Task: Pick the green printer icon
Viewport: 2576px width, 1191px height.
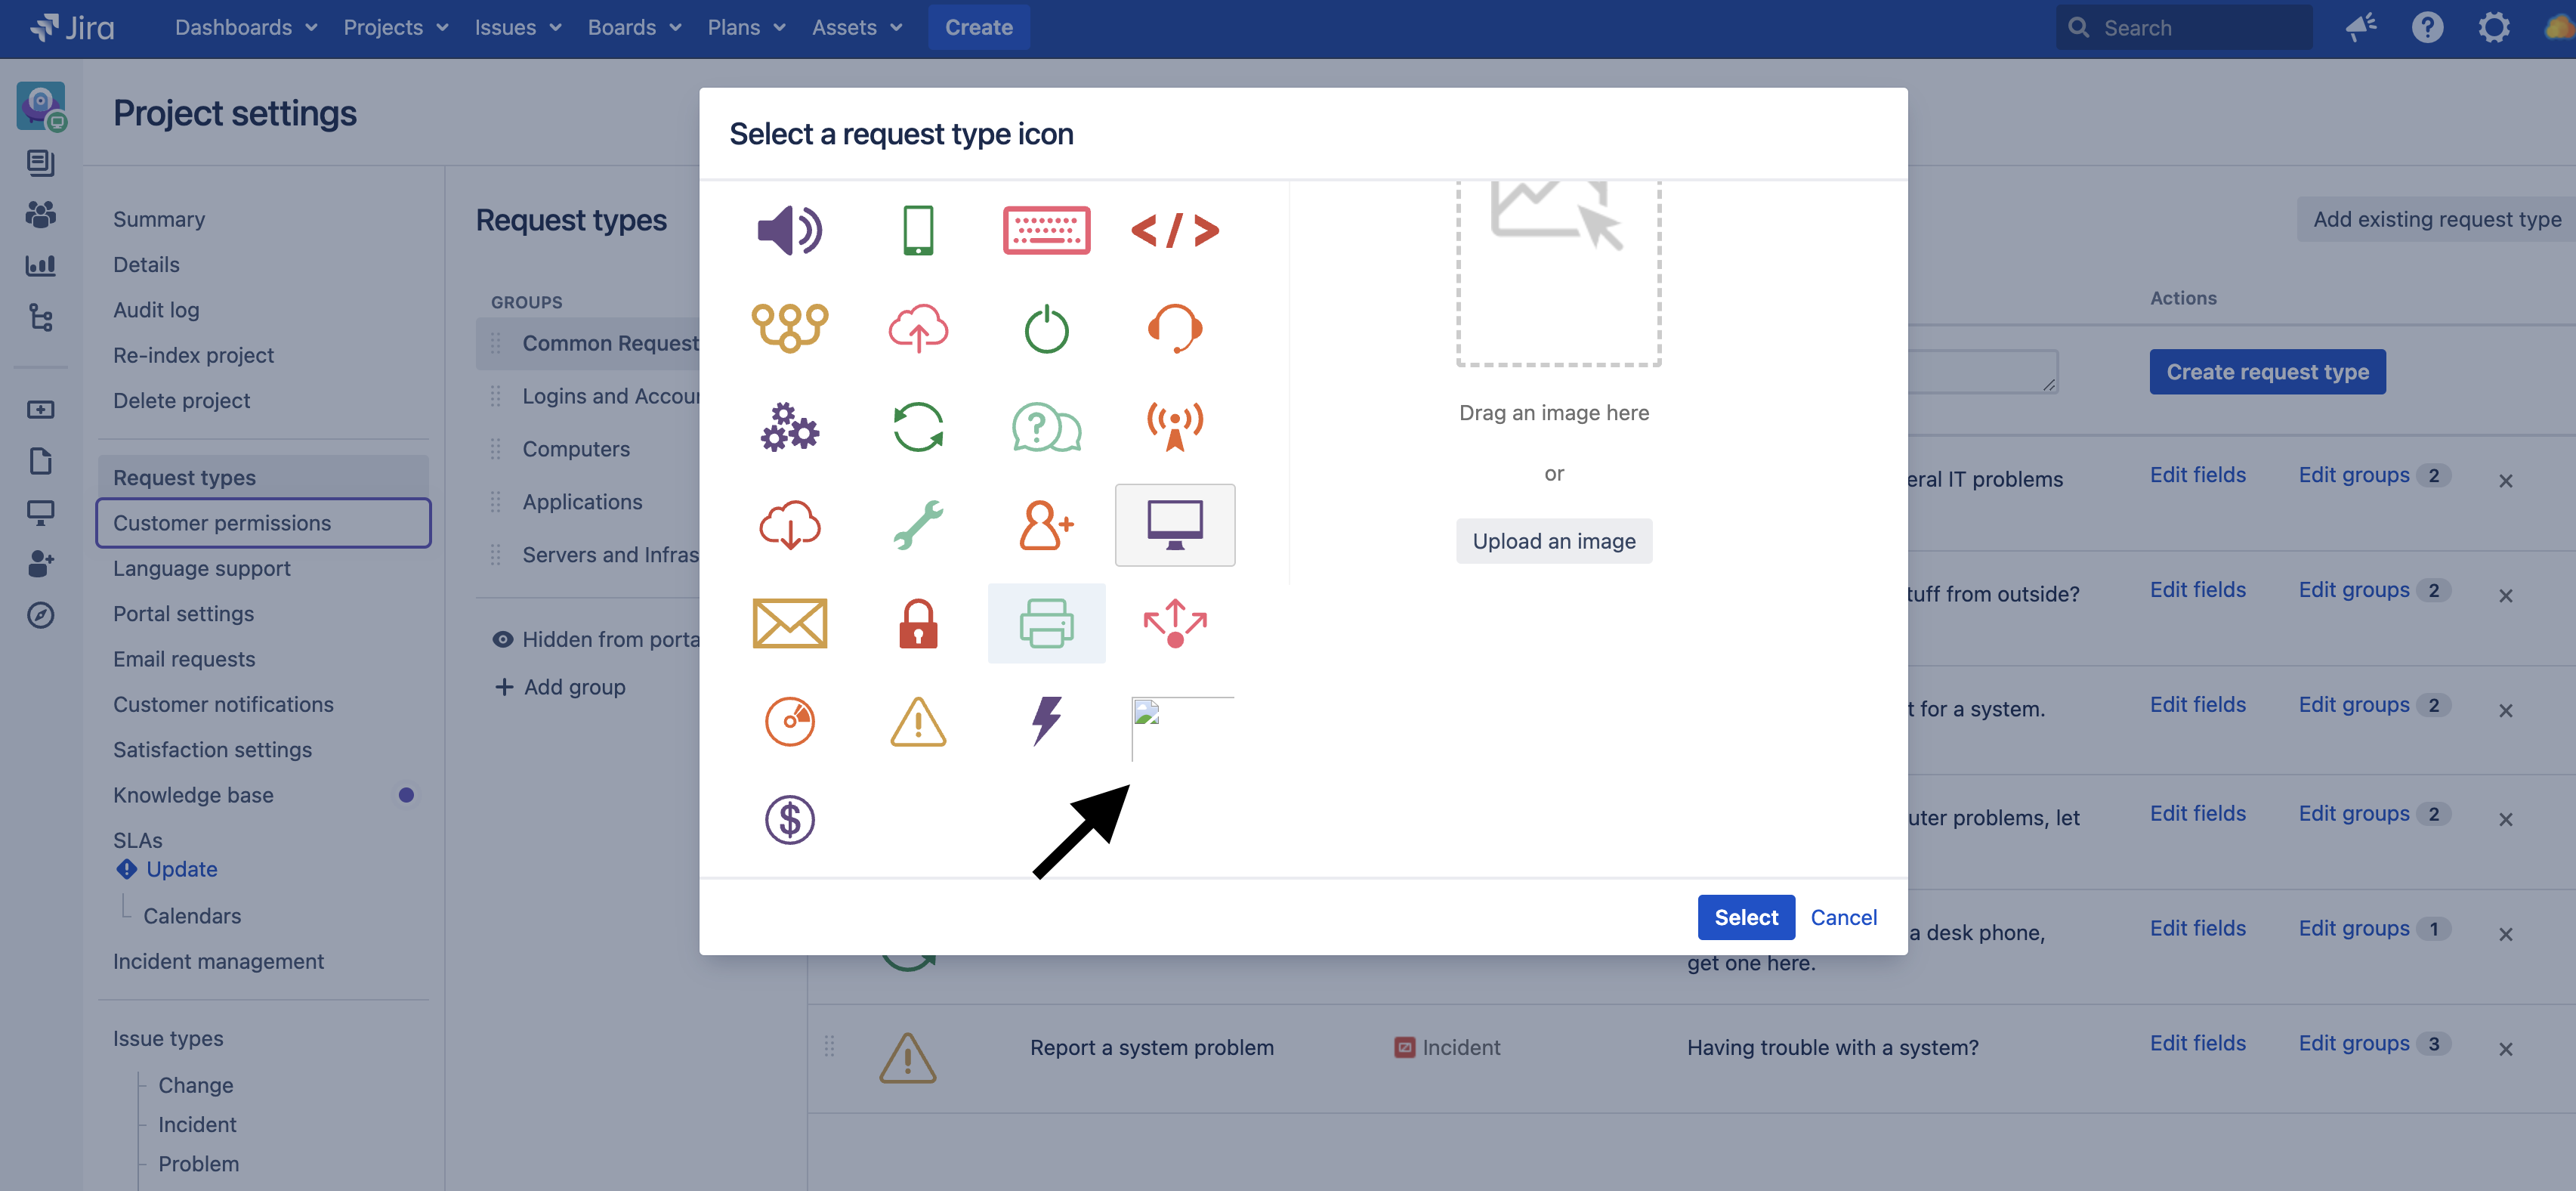Action: (1046, 623)
